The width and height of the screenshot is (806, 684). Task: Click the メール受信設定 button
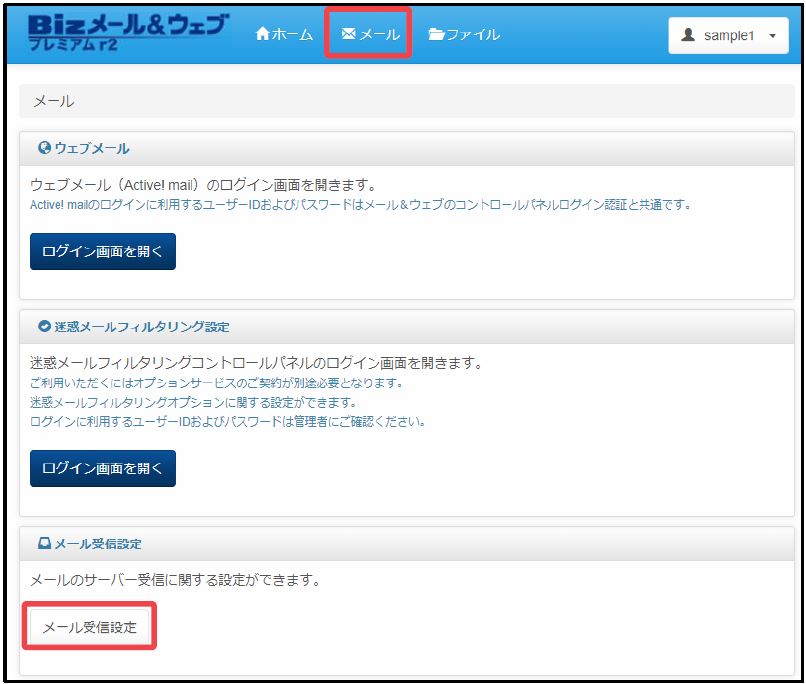tap(89, 627)
